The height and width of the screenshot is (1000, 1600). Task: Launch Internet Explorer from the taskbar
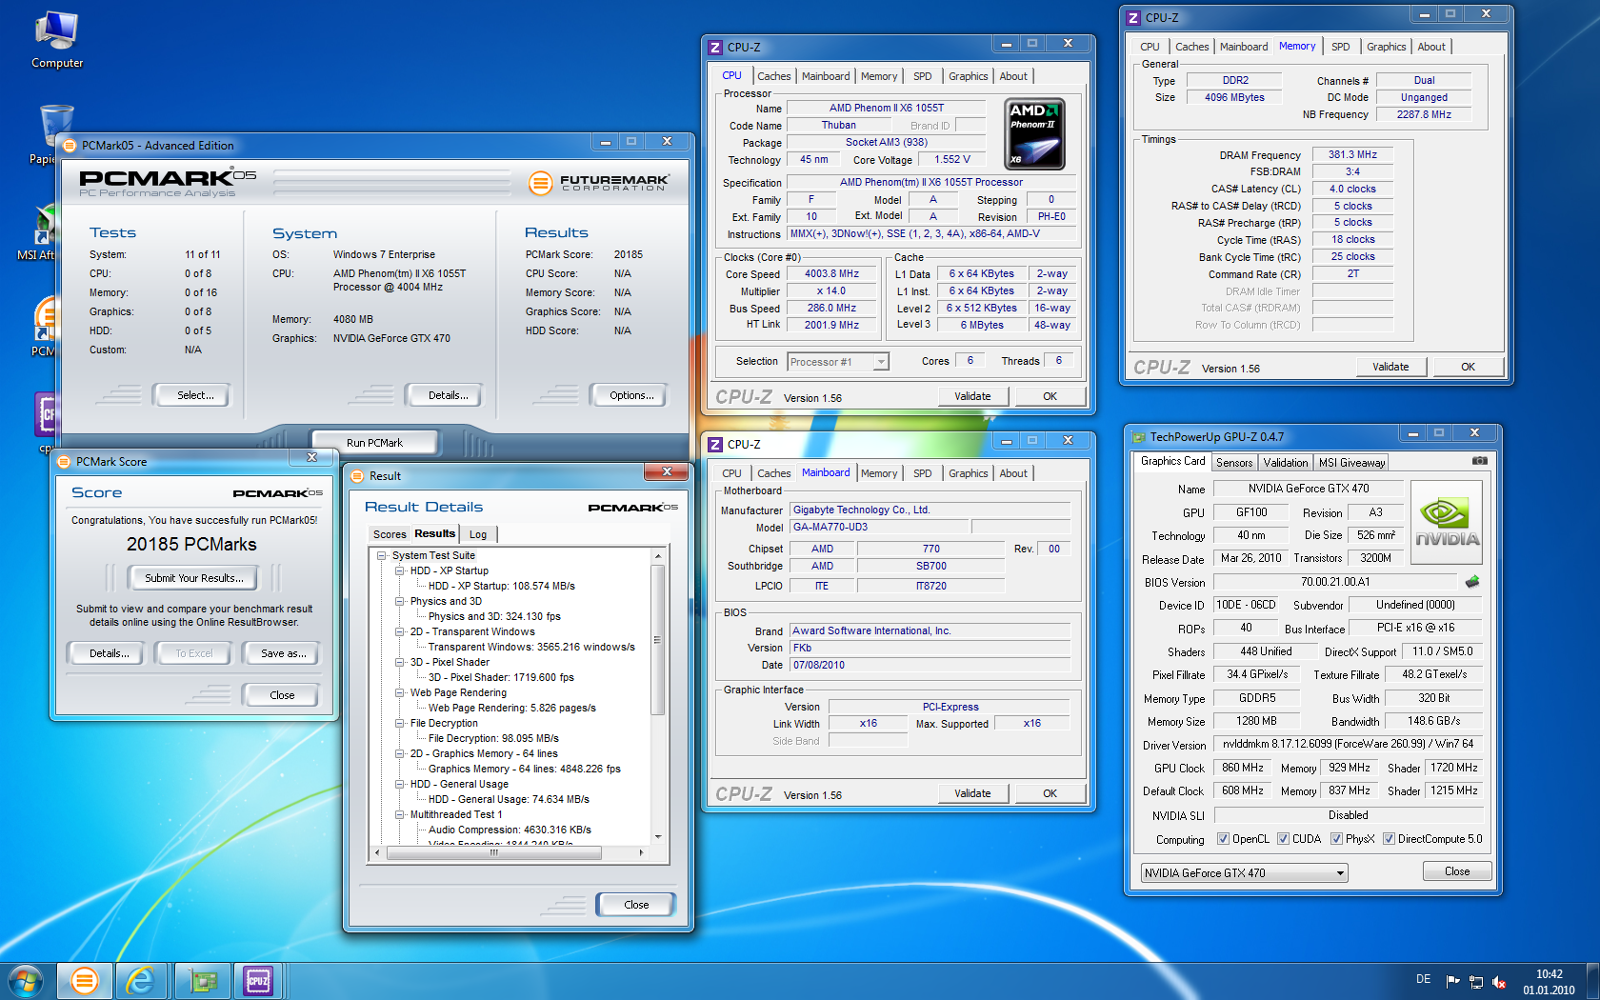pyautogui.click(x=141, y=981)
